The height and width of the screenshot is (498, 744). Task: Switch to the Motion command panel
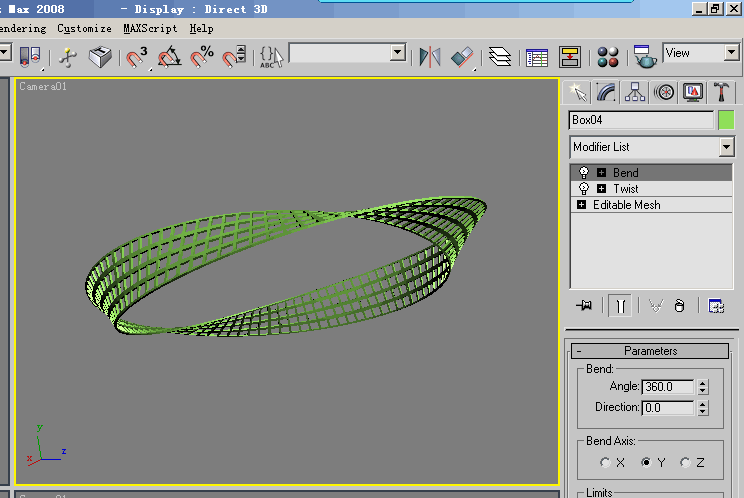664,92
